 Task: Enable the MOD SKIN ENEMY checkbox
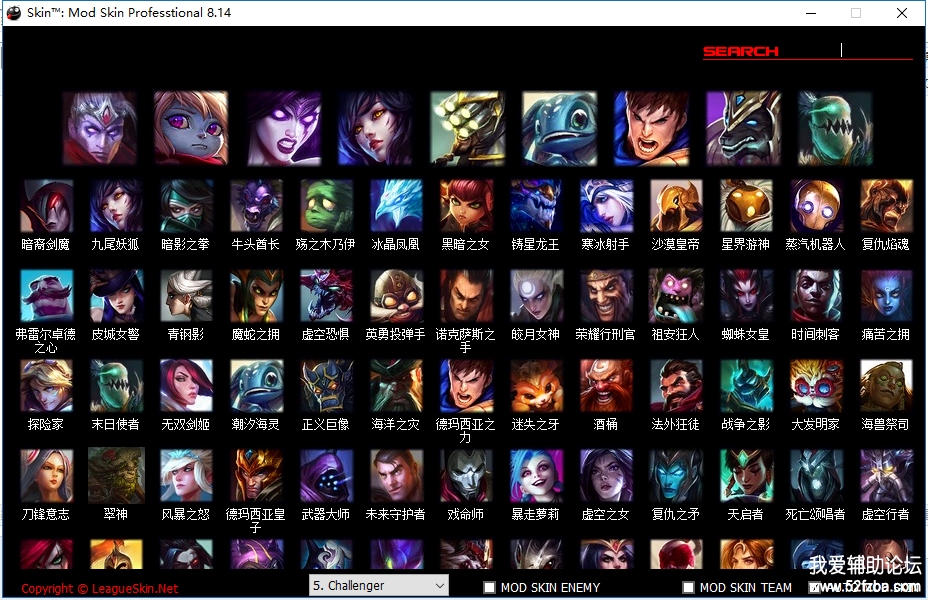489,588
